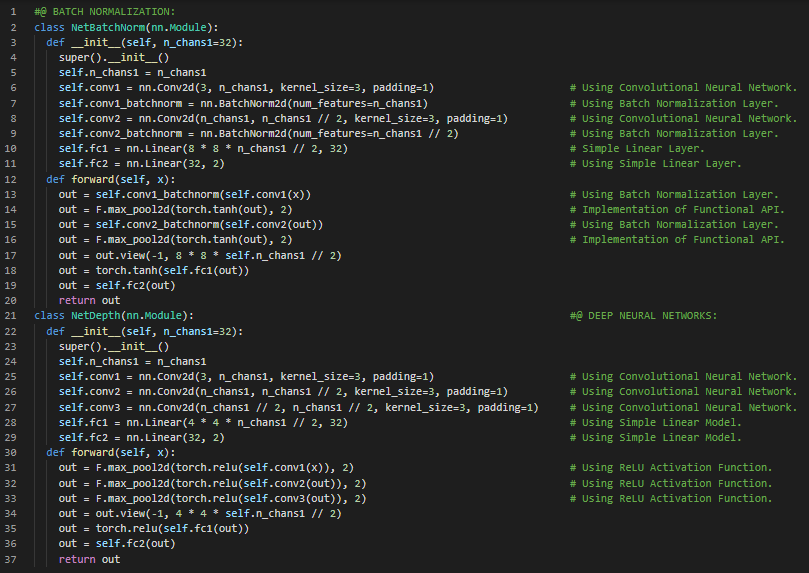
Task: Click the 'Implementation of Functional API' comment on line 14
Action: [x=683, y=209]
